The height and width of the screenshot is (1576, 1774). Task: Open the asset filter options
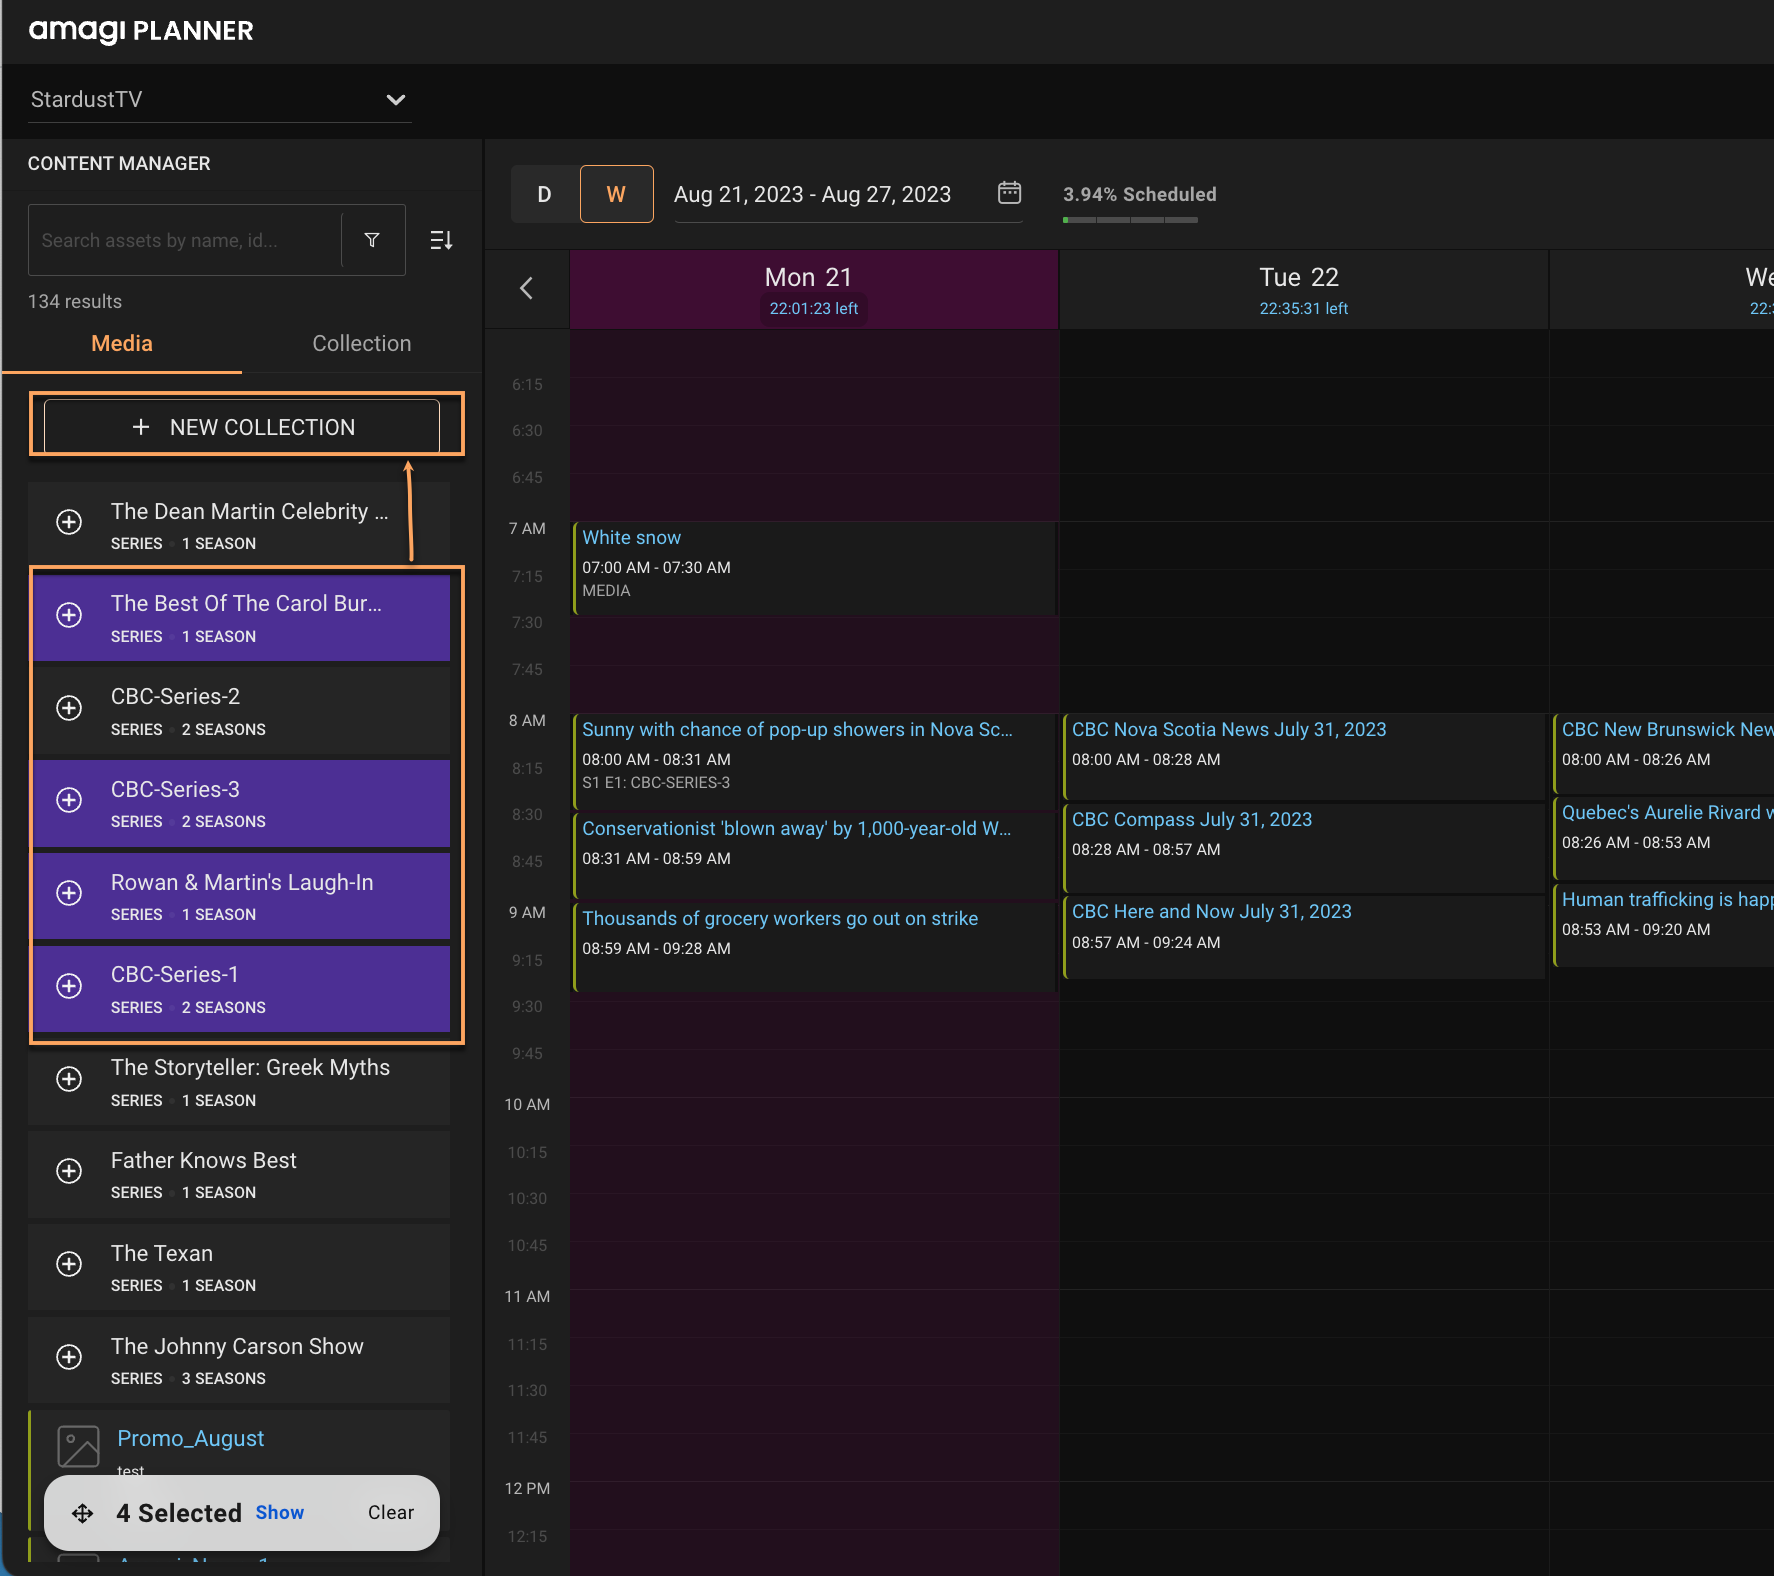[x=372, y=240]
